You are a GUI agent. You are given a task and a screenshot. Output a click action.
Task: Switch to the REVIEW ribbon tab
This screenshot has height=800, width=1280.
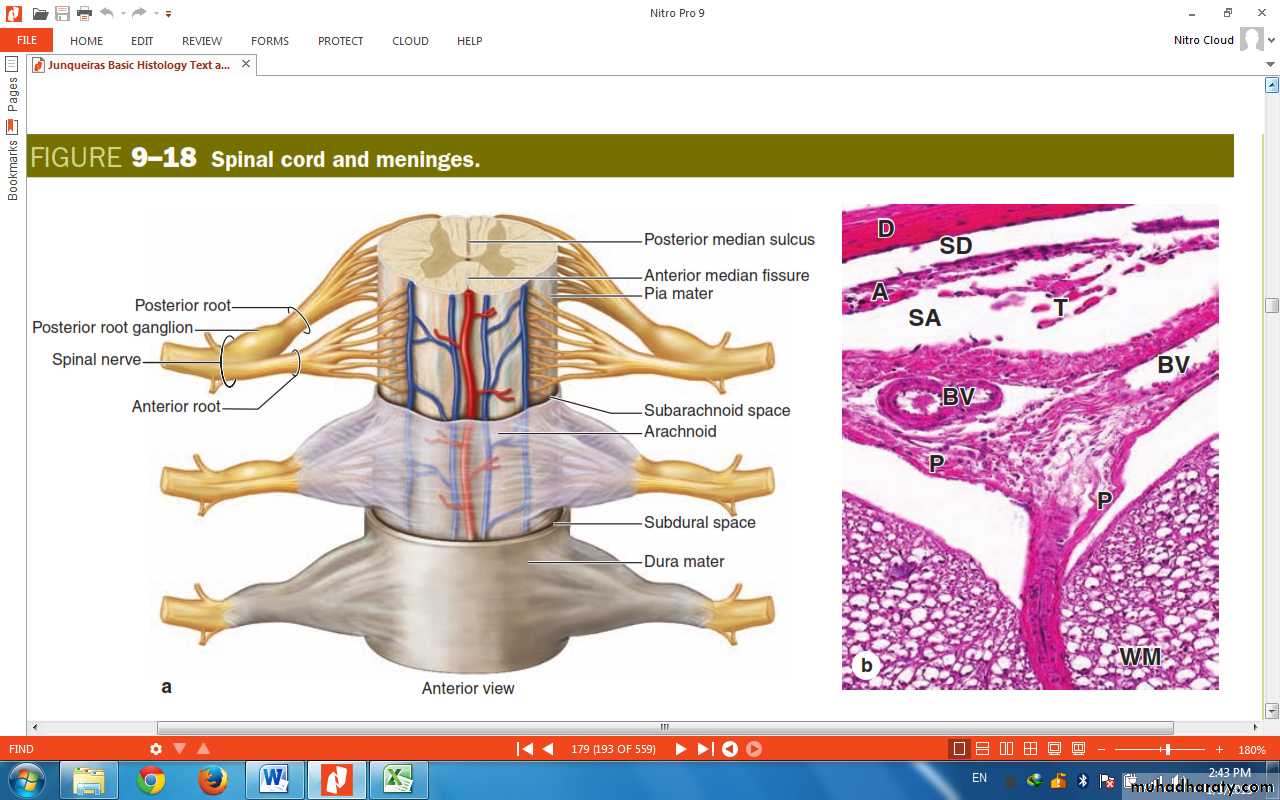pos(202,41)
